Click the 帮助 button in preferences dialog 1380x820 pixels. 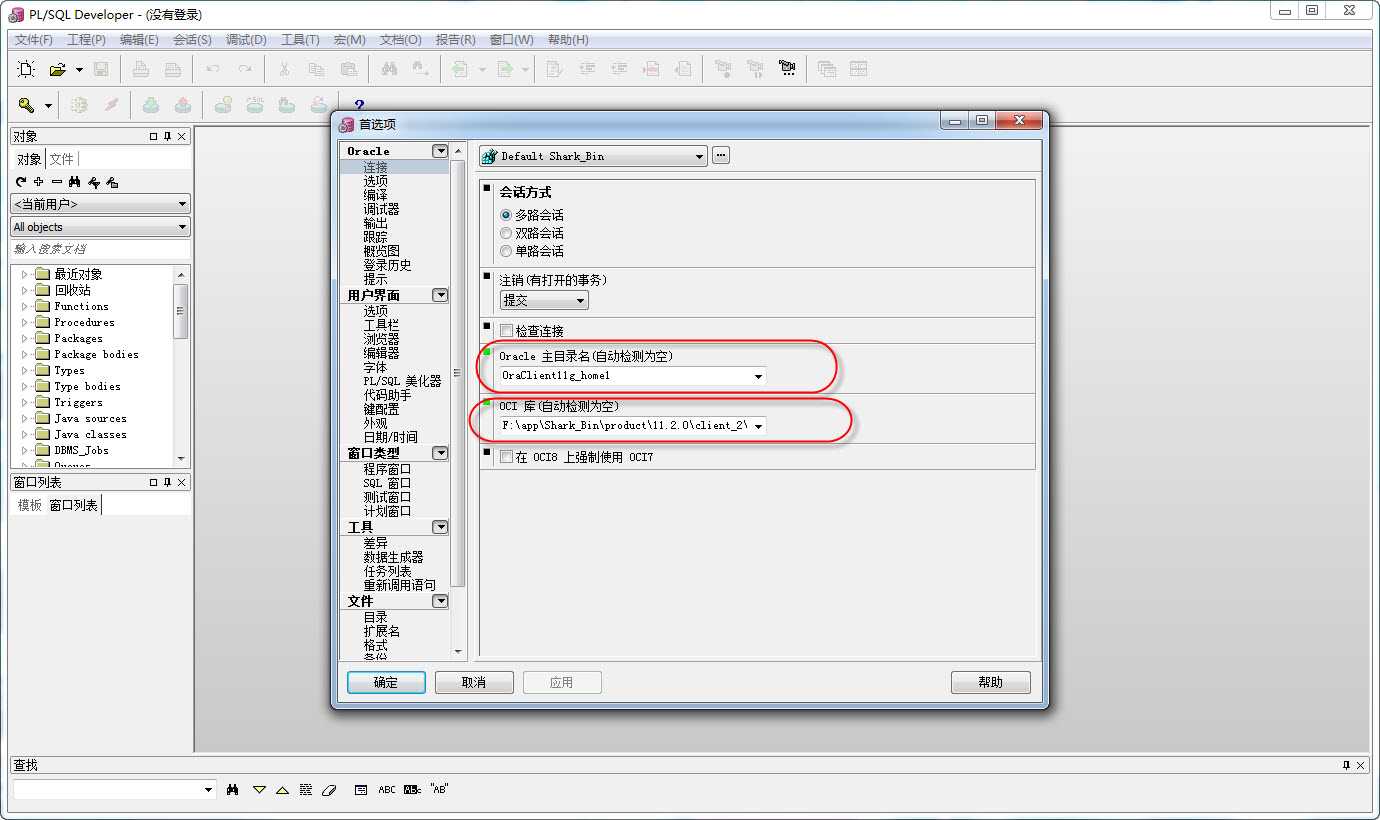point(990,682)
